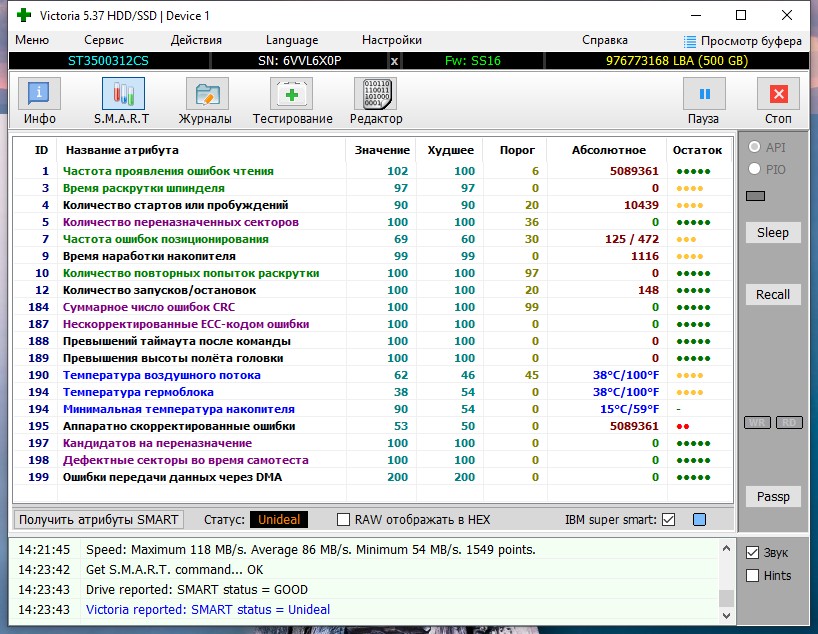
Task: Click log scrollbar down arrow
Action: click(x=726, y=616)
